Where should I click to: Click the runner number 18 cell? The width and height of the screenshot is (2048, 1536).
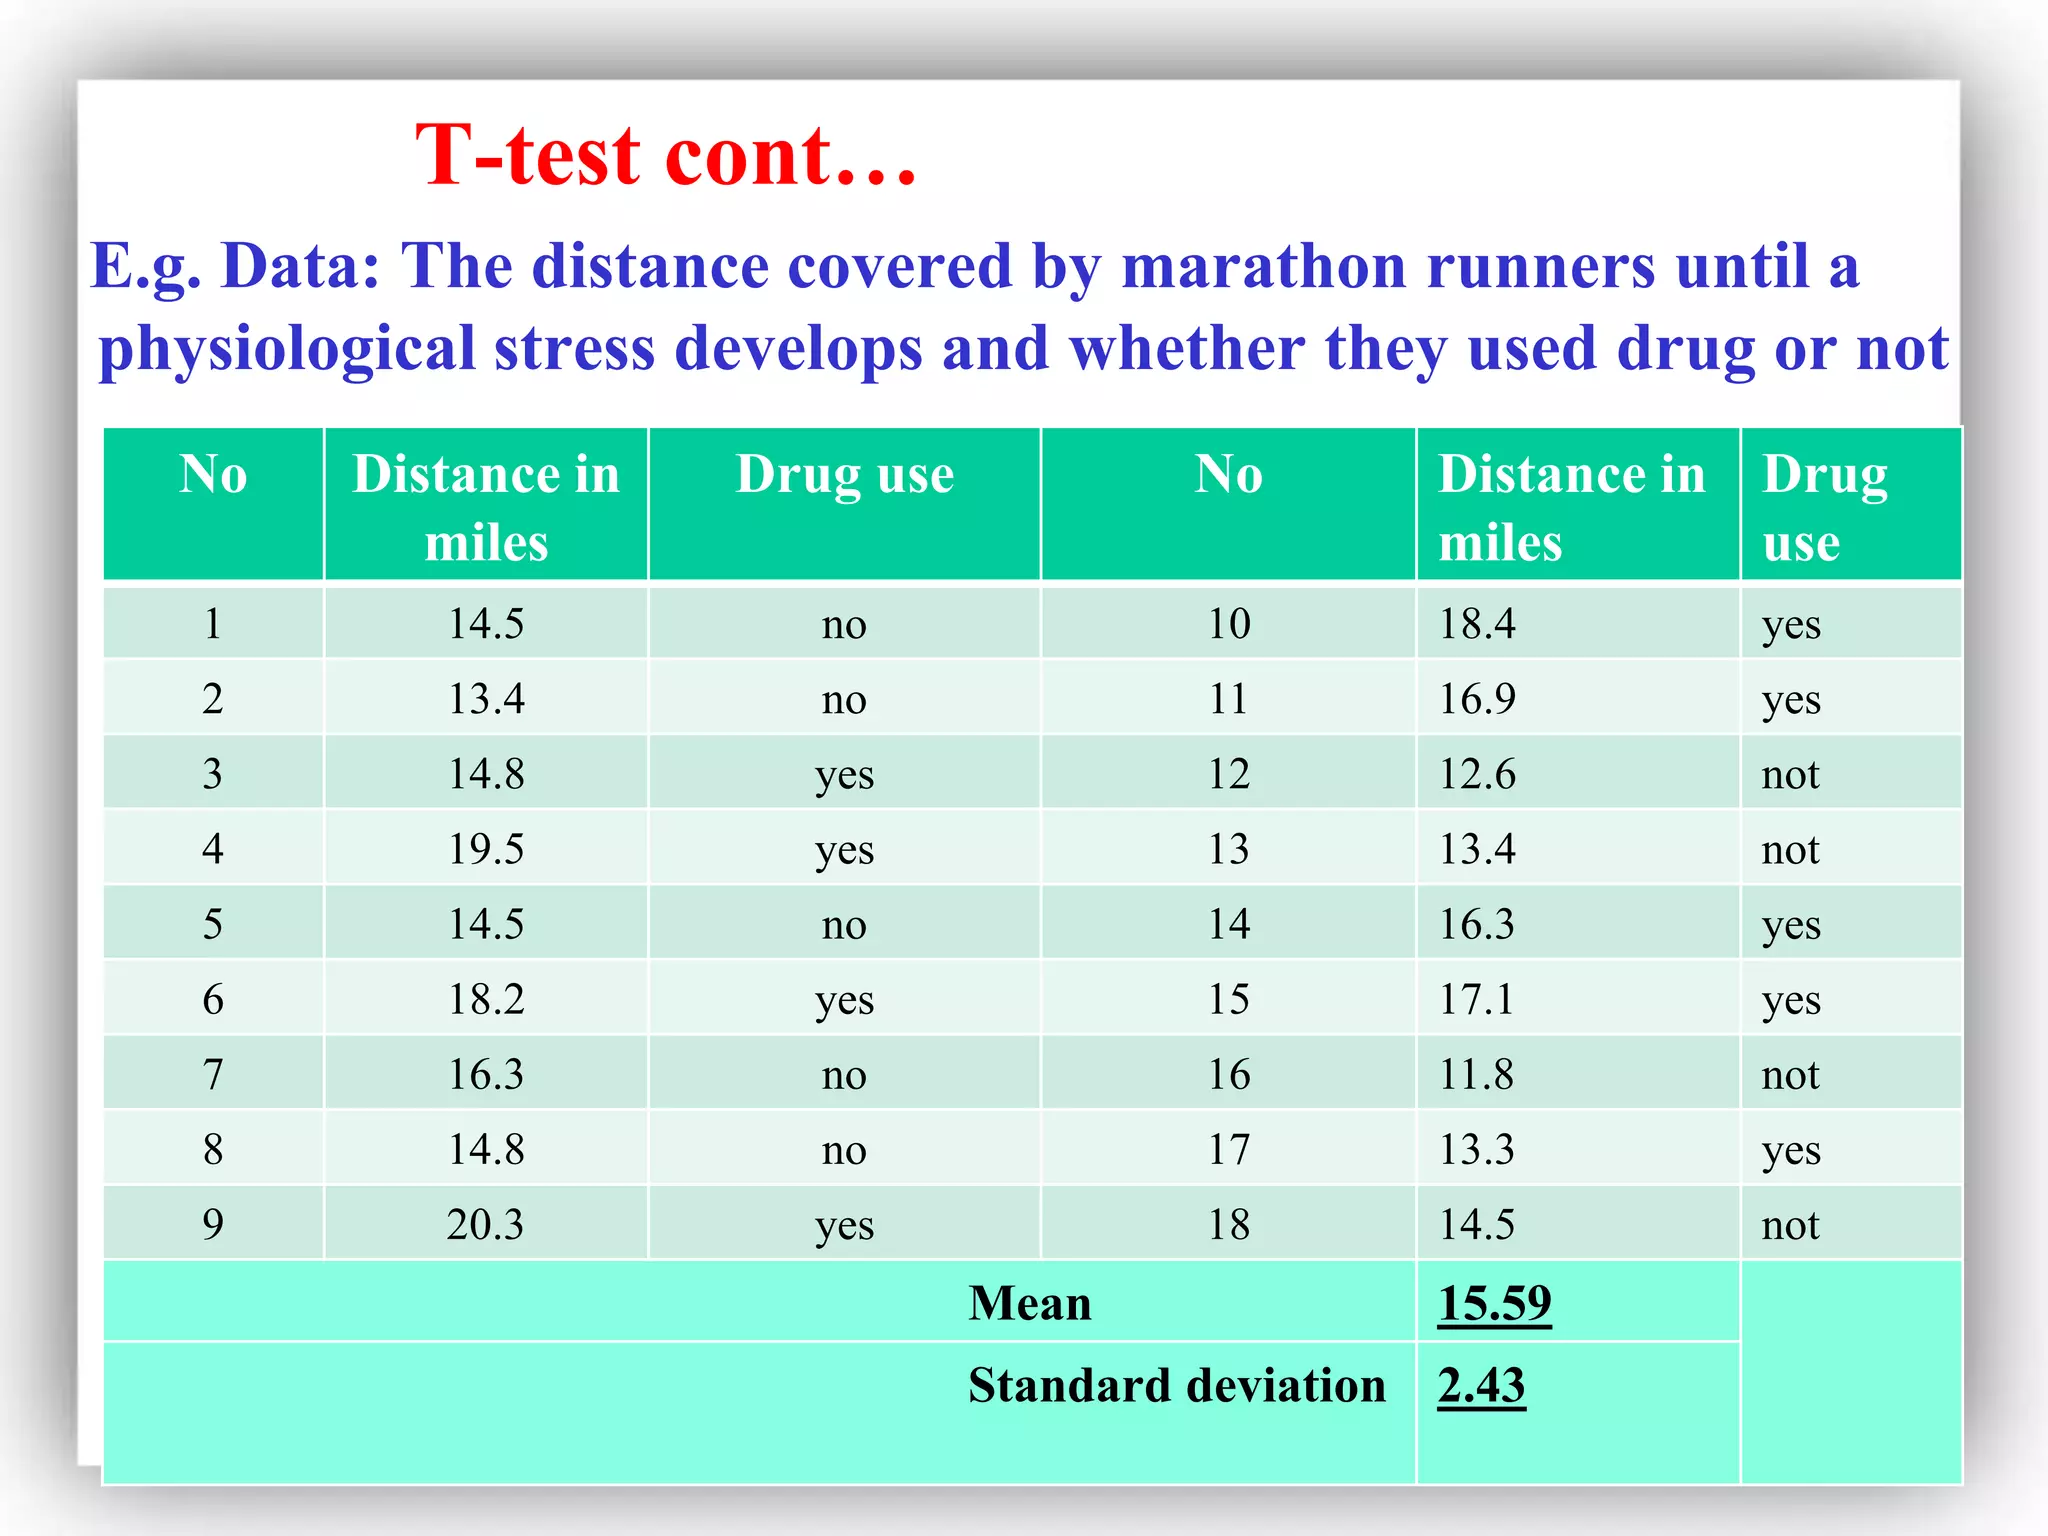click(1229, 1225)
